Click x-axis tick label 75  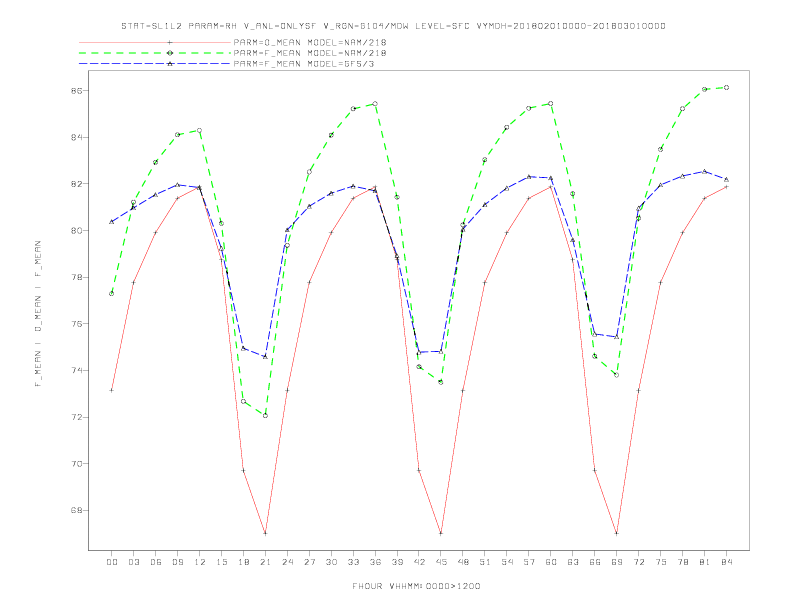(x=661, y=562)
